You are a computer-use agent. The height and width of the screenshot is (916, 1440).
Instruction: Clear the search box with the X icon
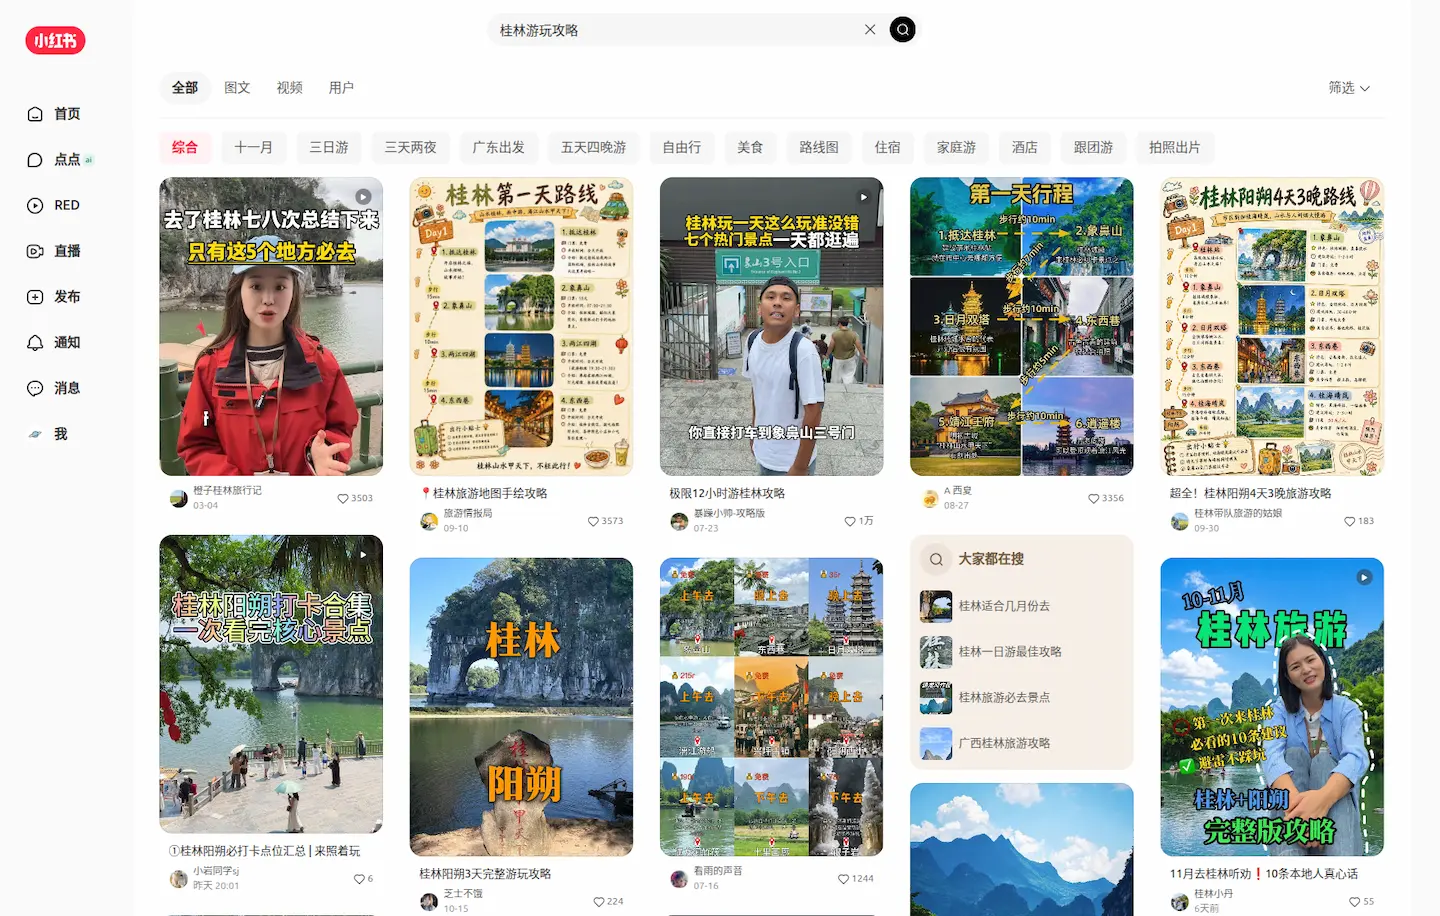(870, 30)
